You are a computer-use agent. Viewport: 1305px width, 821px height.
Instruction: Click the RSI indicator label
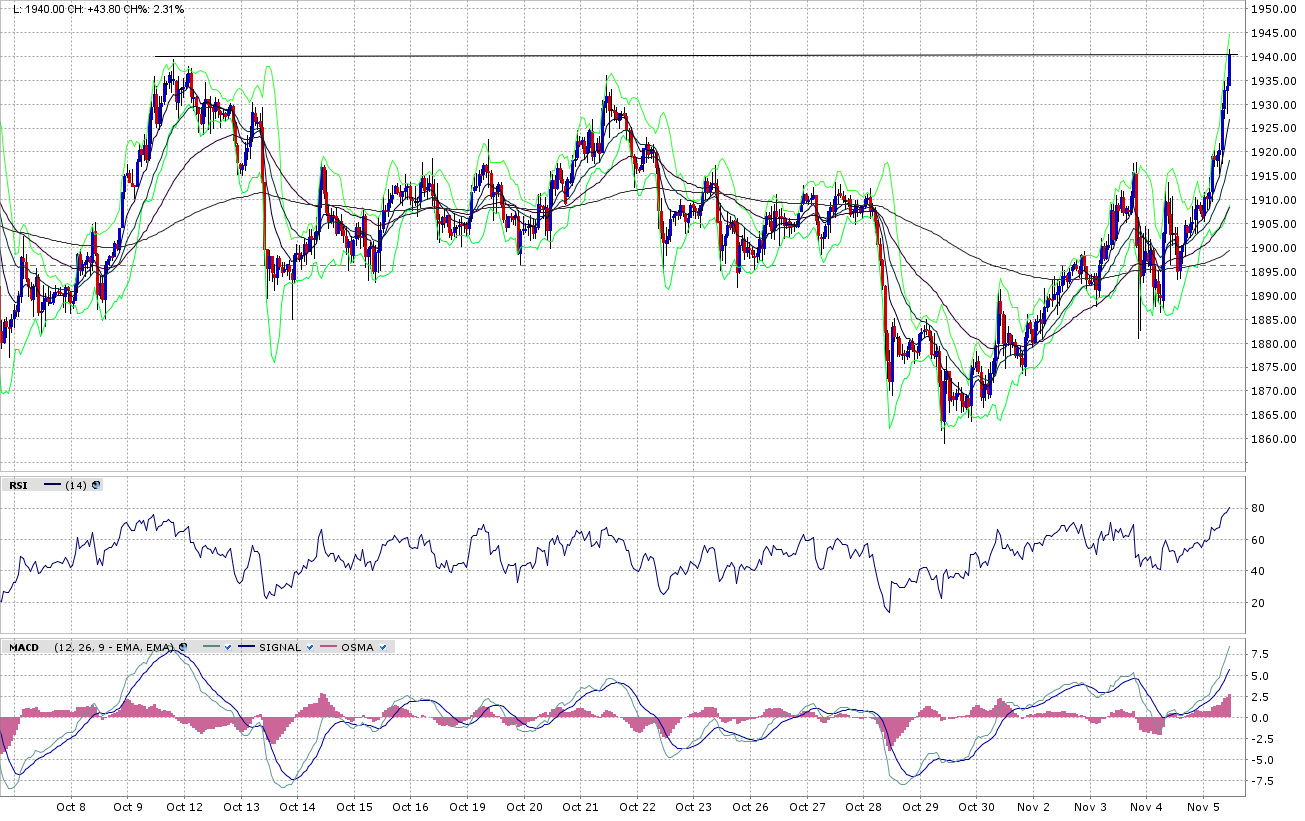(x=19, y=485)
